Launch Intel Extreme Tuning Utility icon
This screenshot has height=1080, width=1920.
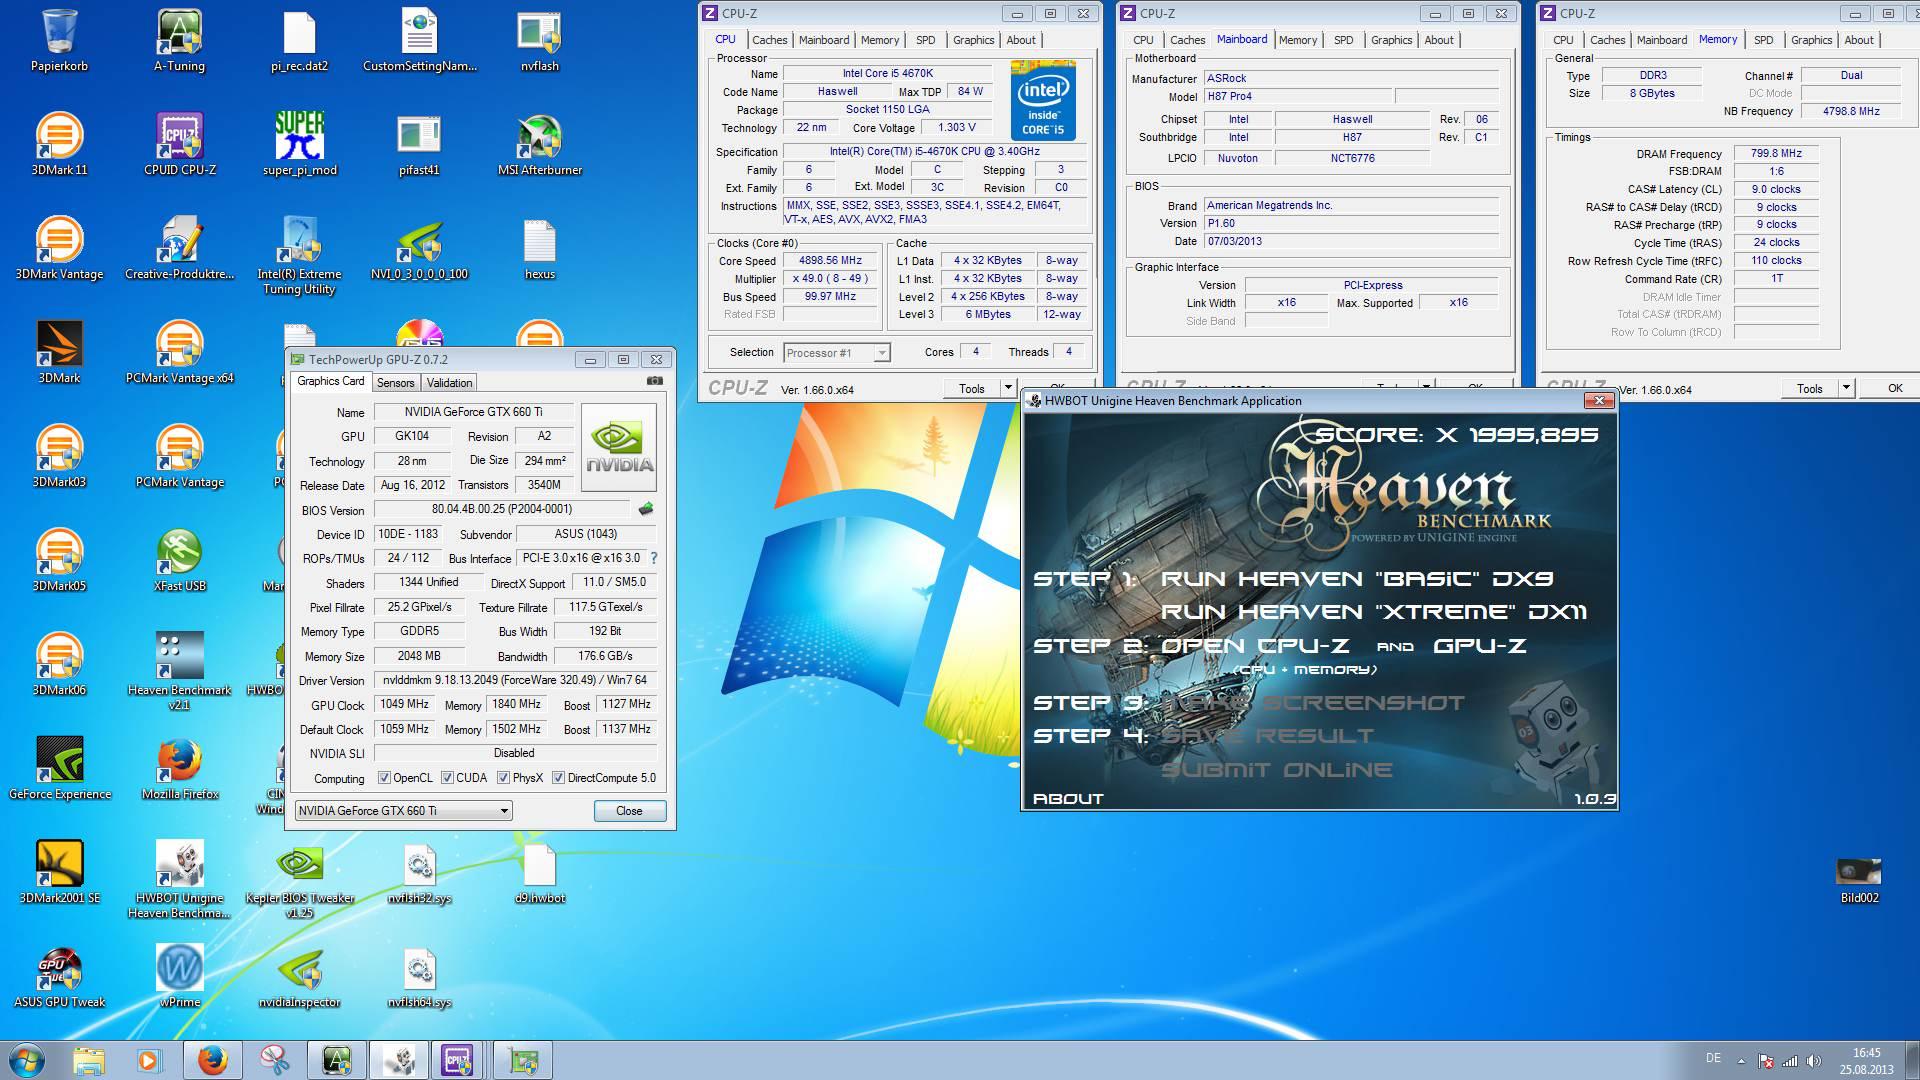300,255
